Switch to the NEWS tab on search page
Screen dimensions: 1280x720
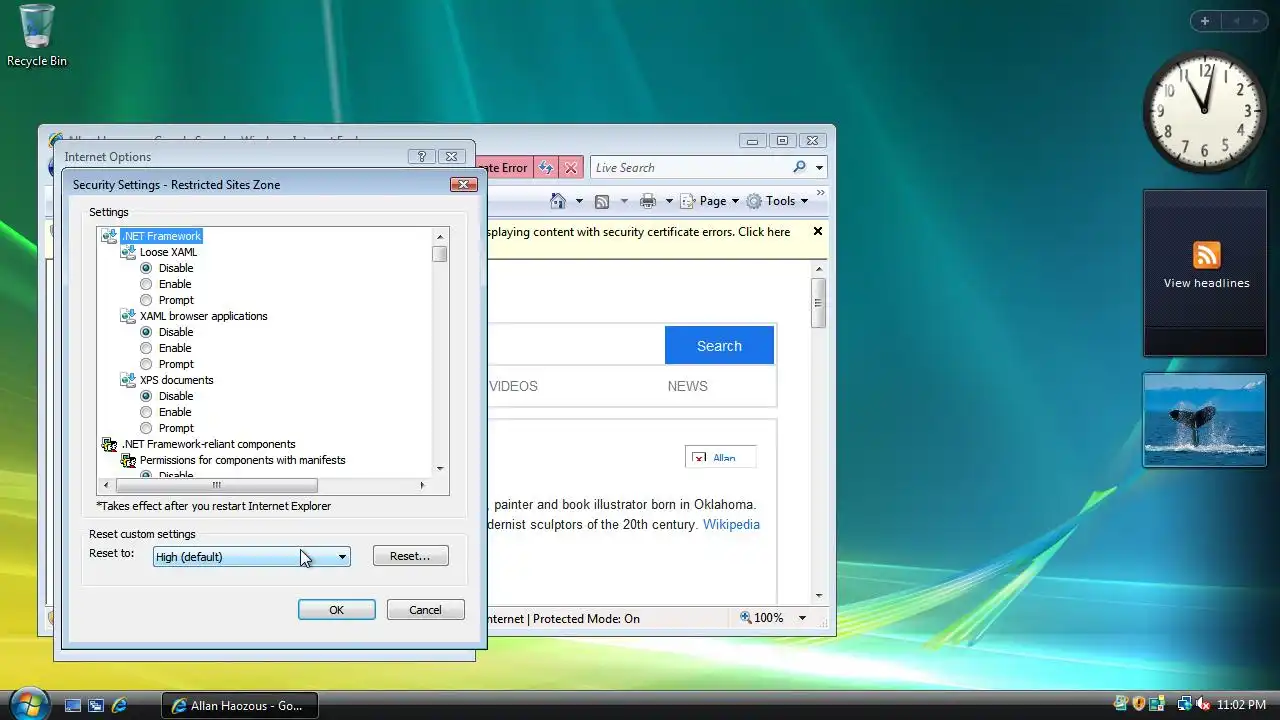click(687, 386)
